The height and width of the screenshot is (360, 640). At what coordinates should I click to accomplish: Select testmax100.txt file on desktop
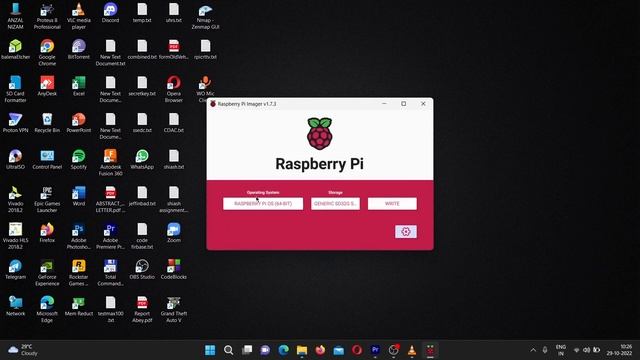(110, 309)
